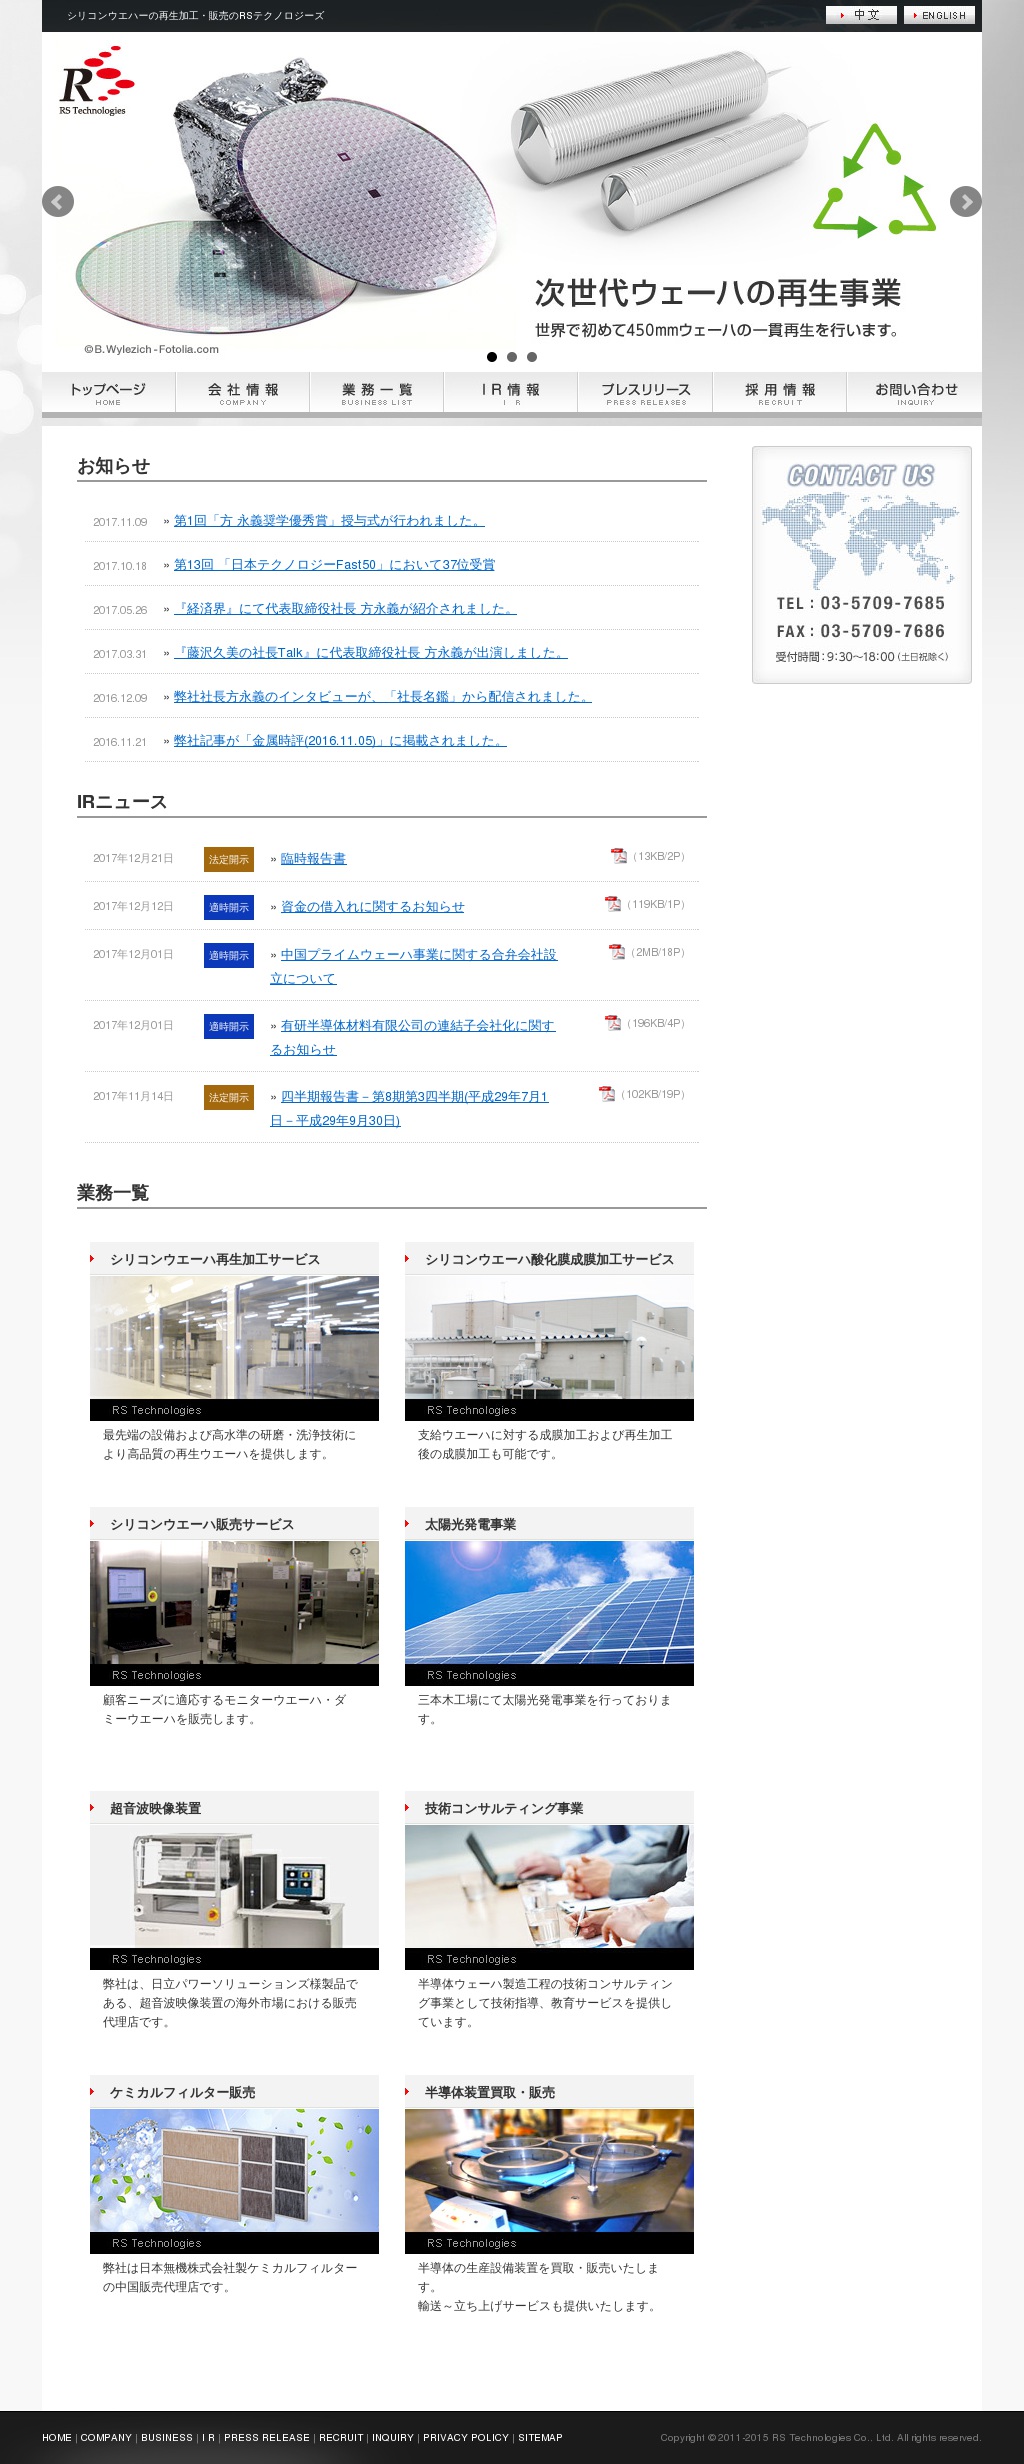Open the IR情報 navigation tab
Viewport: 1024px width, 2464px height.
511,393
